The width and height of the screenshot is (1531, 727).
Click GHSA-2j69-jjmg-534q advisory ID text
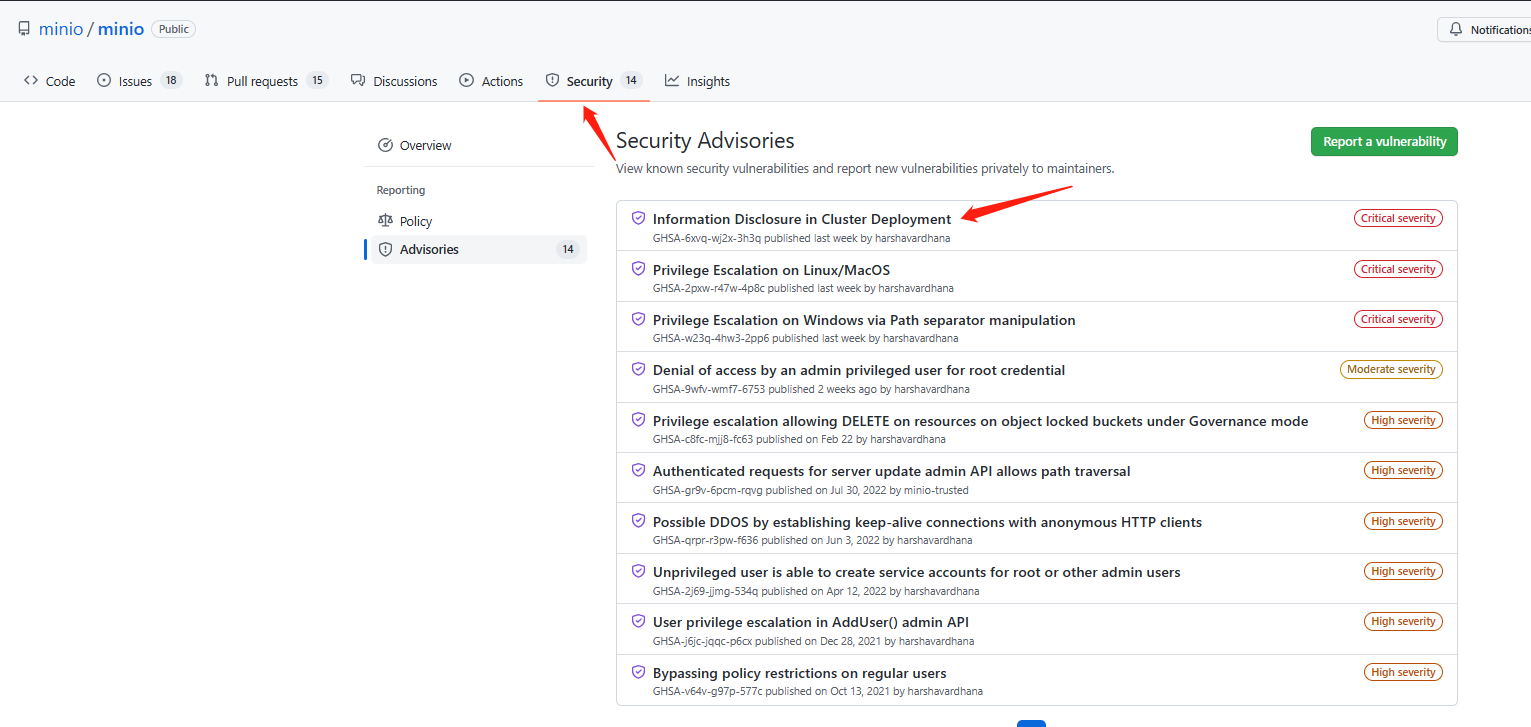click(x=705, y=591)
